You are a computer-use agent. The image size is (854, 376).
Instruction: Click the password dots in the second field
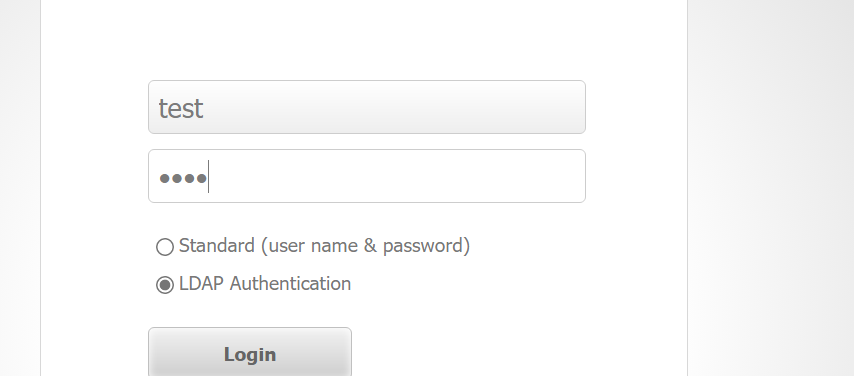[x=182, y=178]
